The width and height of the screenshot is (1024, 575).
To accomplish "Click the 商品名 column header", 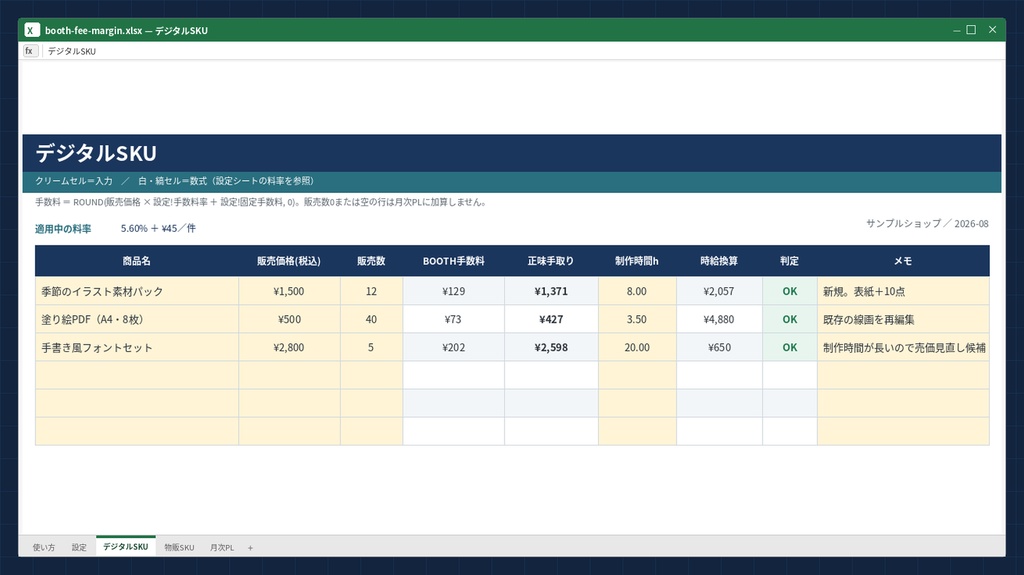I will [x=136, y=261].
